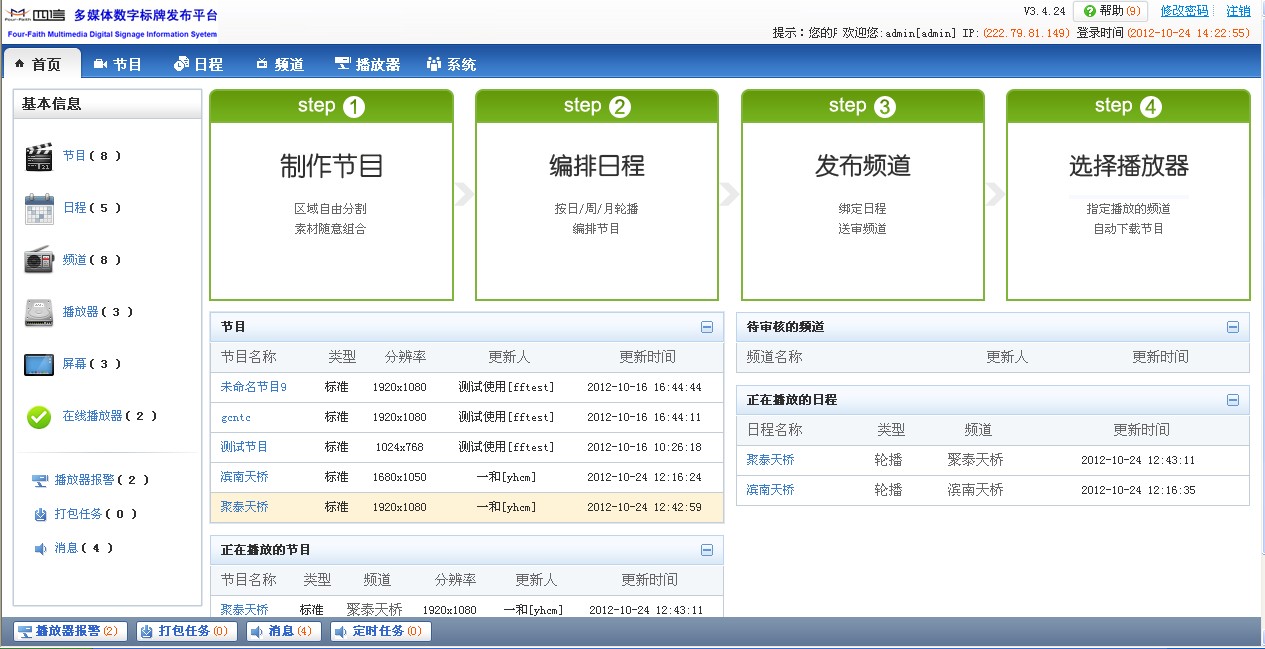
Task: Open the 系统 tab
Action: (451, 64)
